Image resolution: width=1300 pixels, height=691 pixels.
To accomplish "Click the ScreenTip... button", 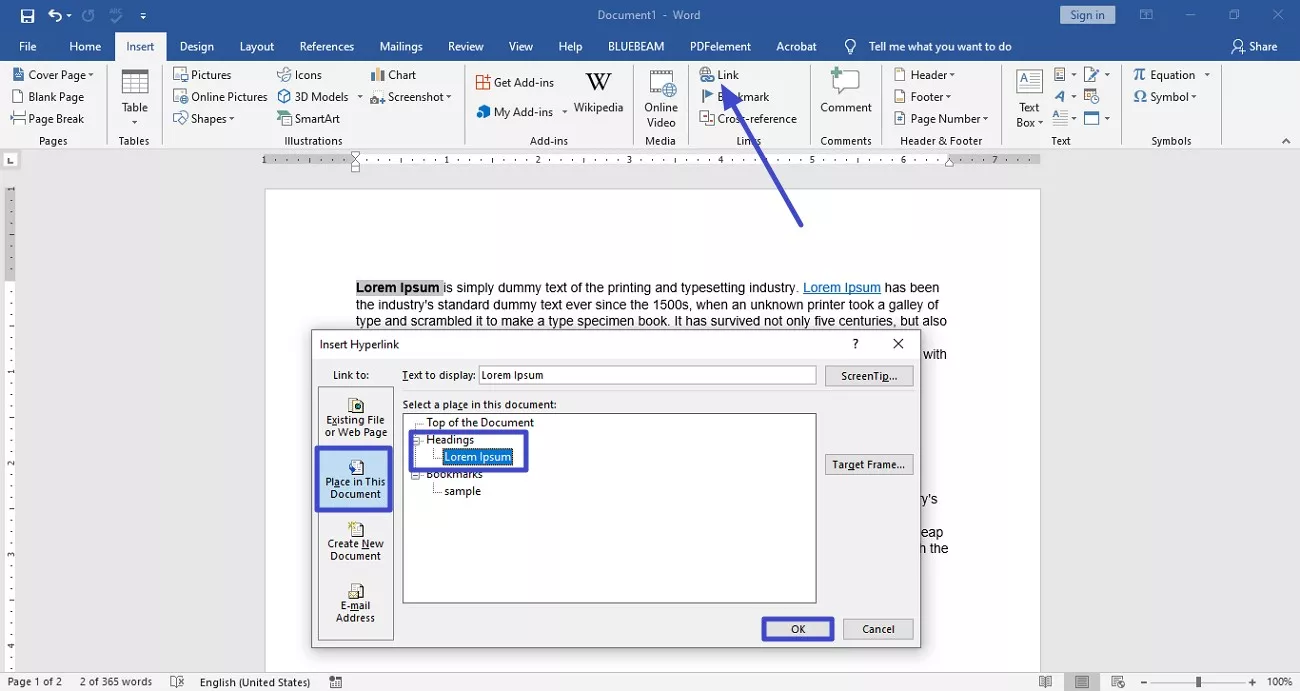I will 868,376.
